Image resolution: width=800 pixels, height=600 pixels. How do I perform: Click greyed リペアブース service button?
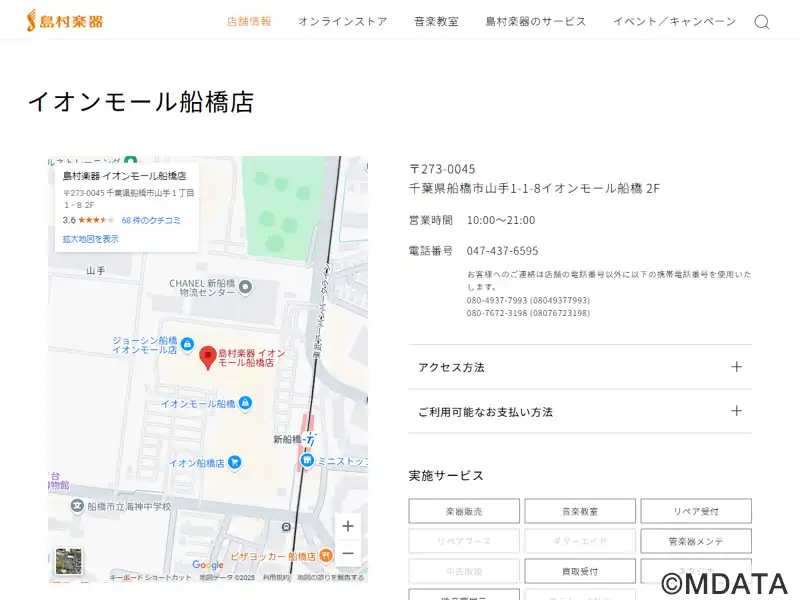pos(464,541)
